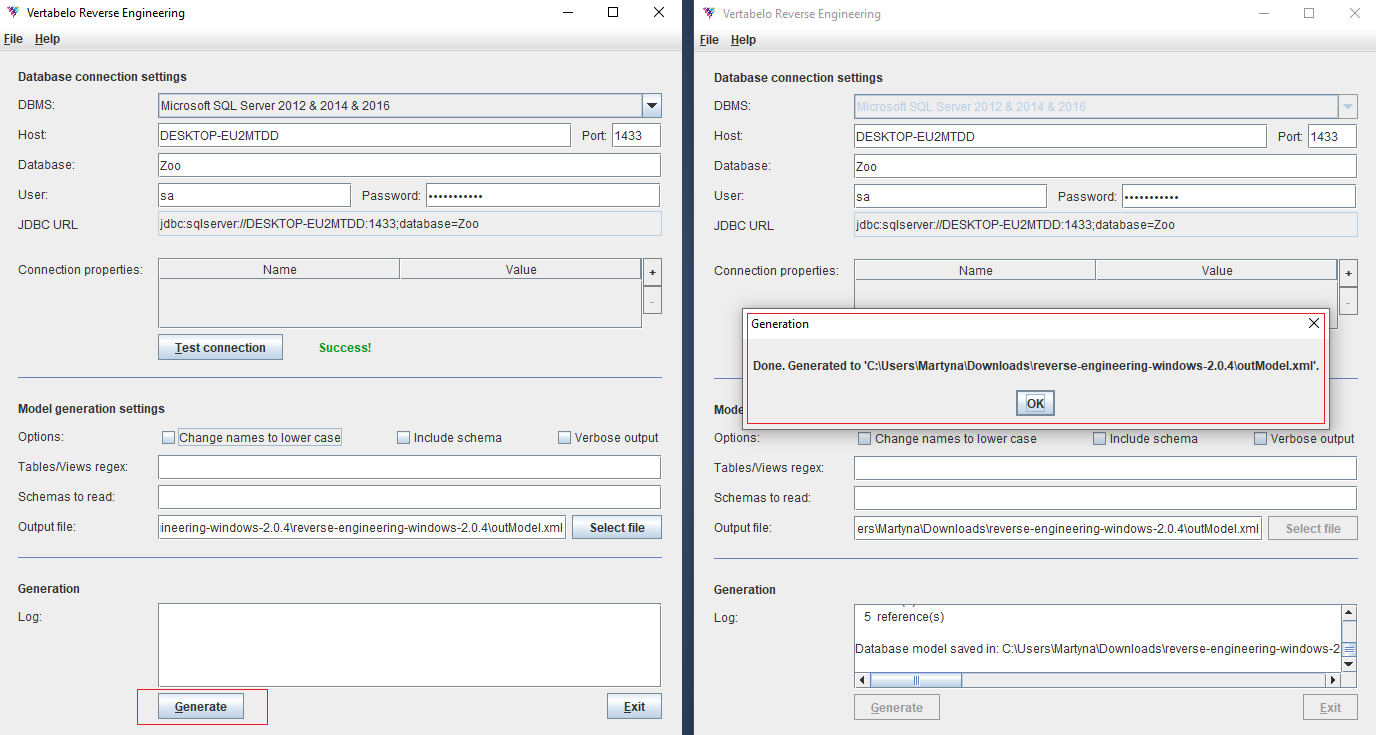Click the log scrollbar up arrow in right window

(1348, 613)
